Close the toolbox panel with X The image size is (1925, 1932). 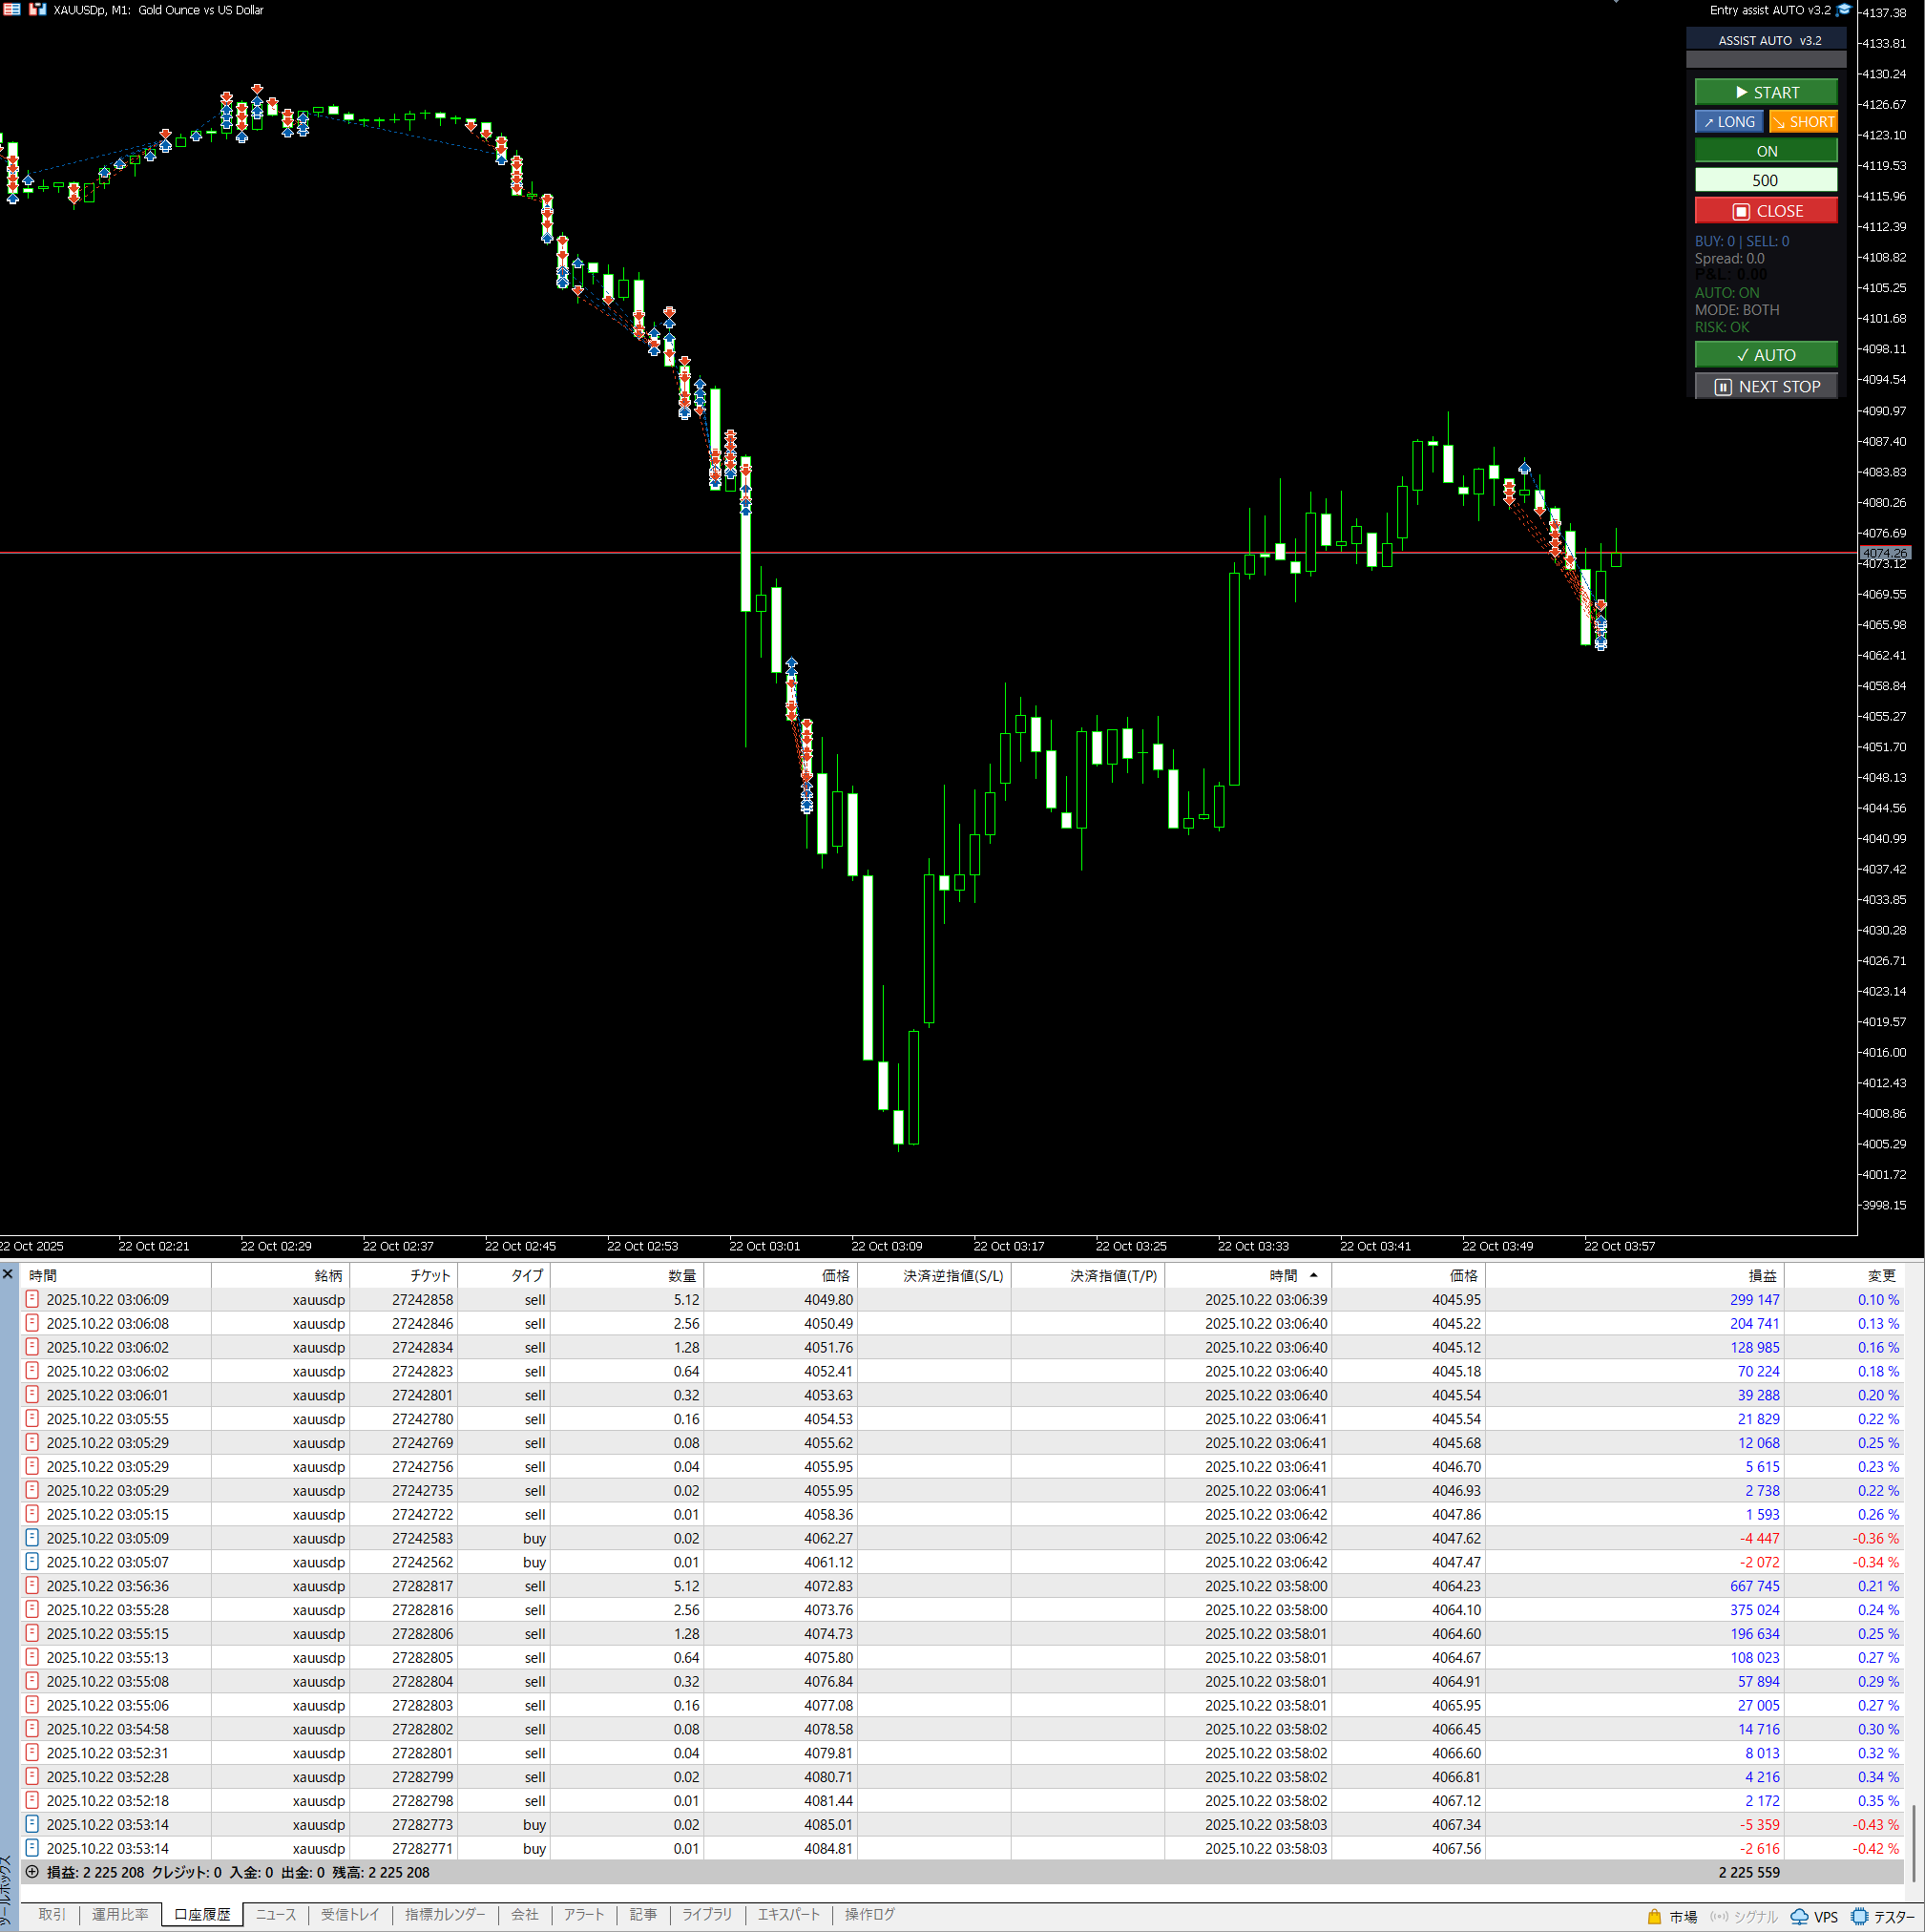click(8, 1274)
